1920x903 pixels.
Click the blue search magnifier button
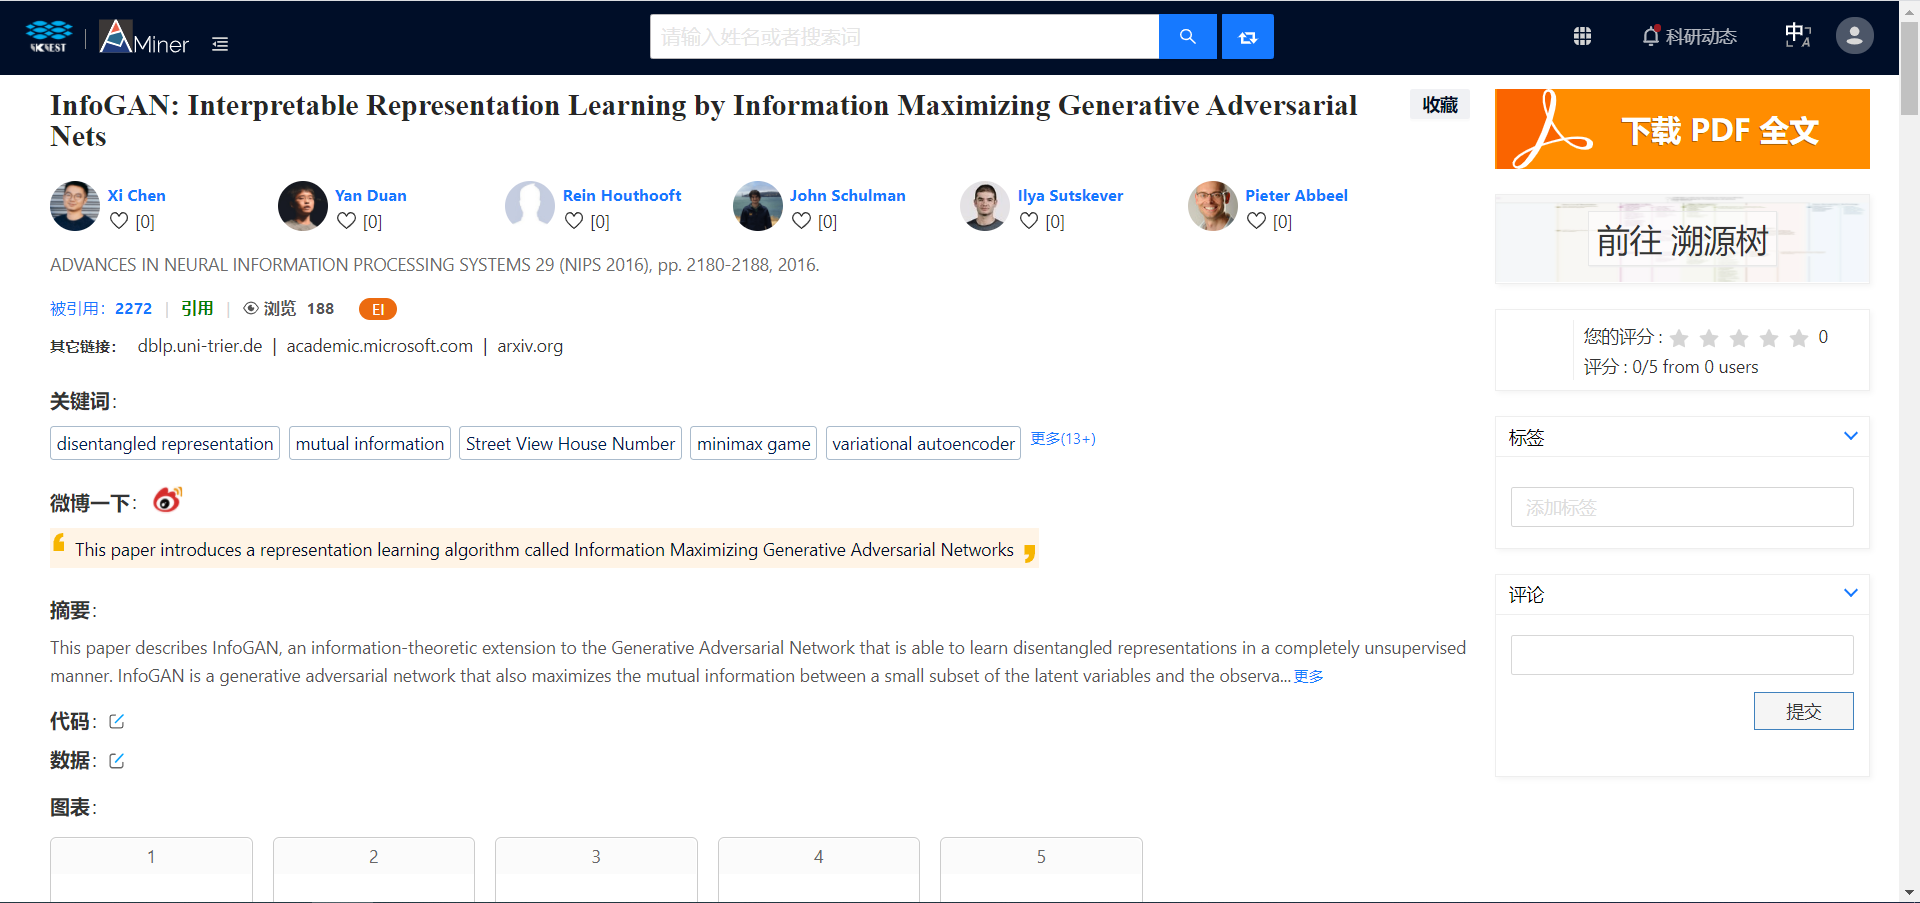coord(1187,37)
